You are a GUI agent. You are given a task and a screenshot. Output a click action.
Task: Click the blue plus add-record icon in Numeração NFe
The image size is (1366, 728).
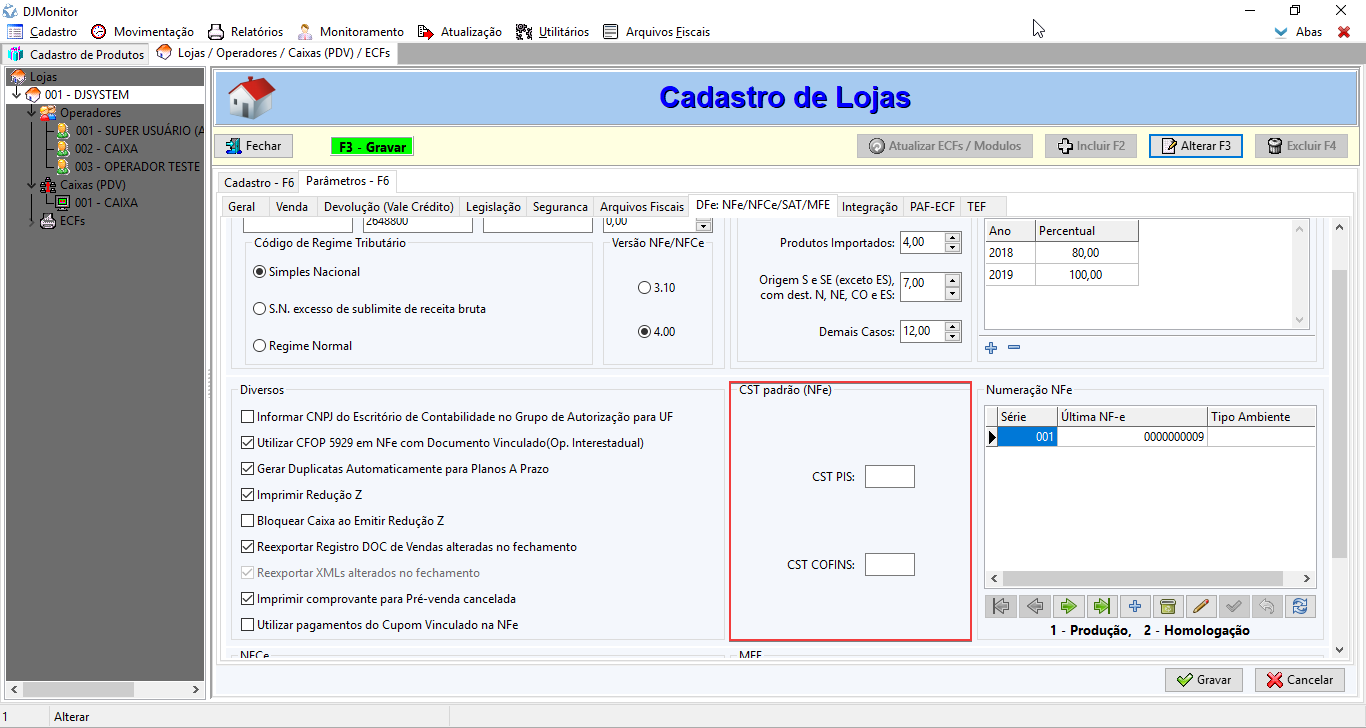click(1134, 606)
